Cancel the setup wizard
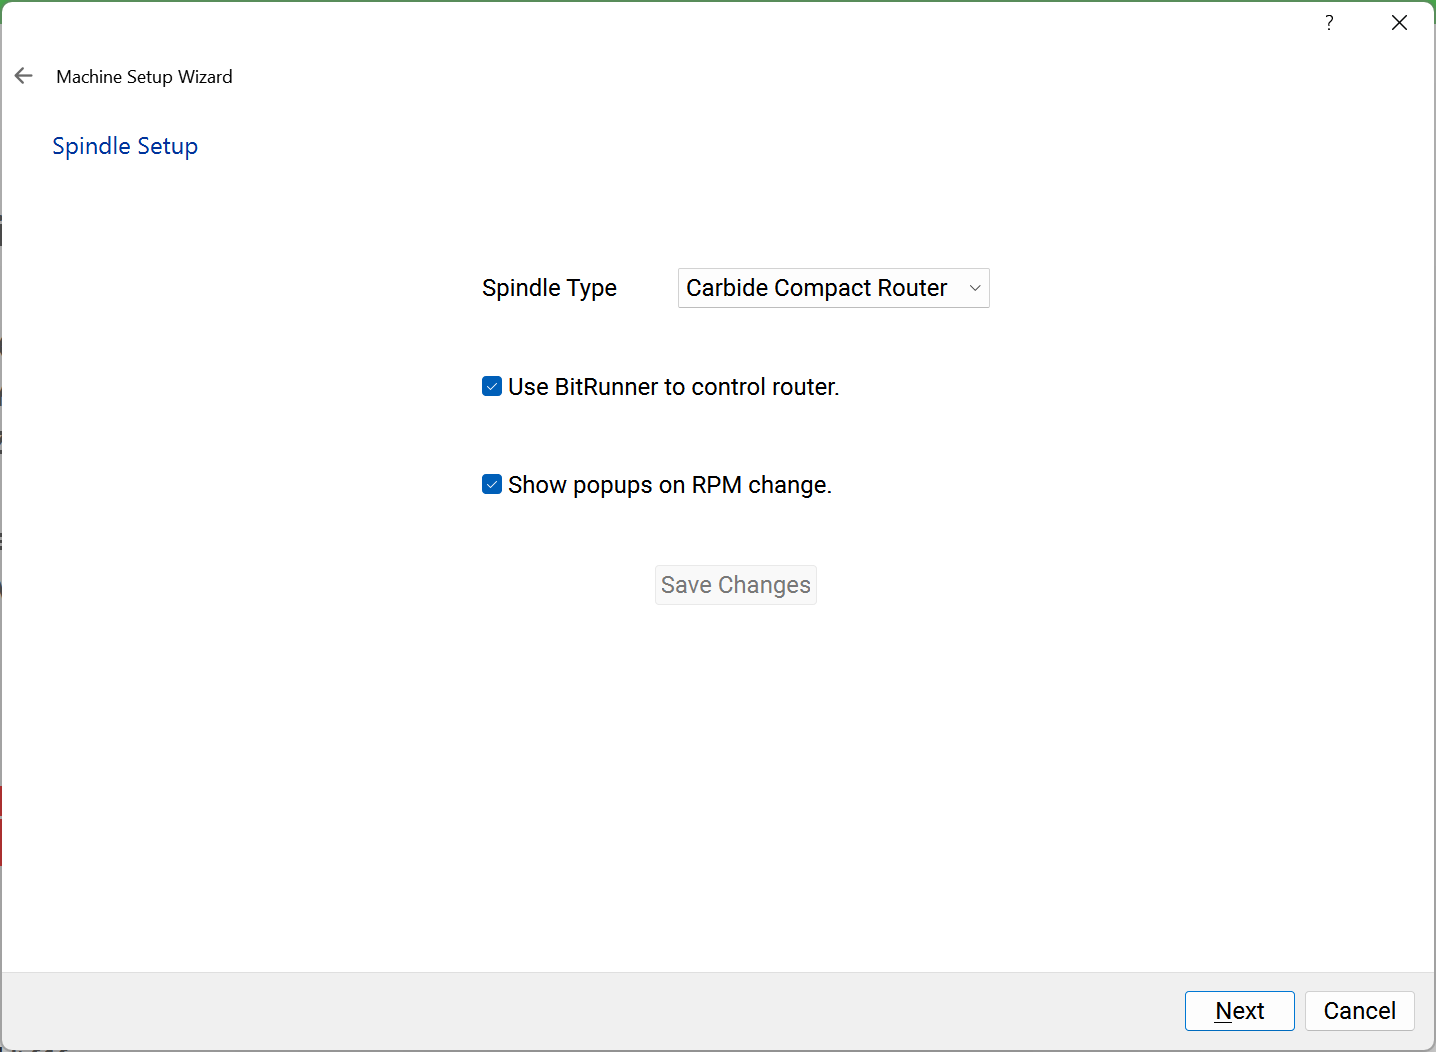Viewport: 1436px width, 1052px height. [1360, 1011]
